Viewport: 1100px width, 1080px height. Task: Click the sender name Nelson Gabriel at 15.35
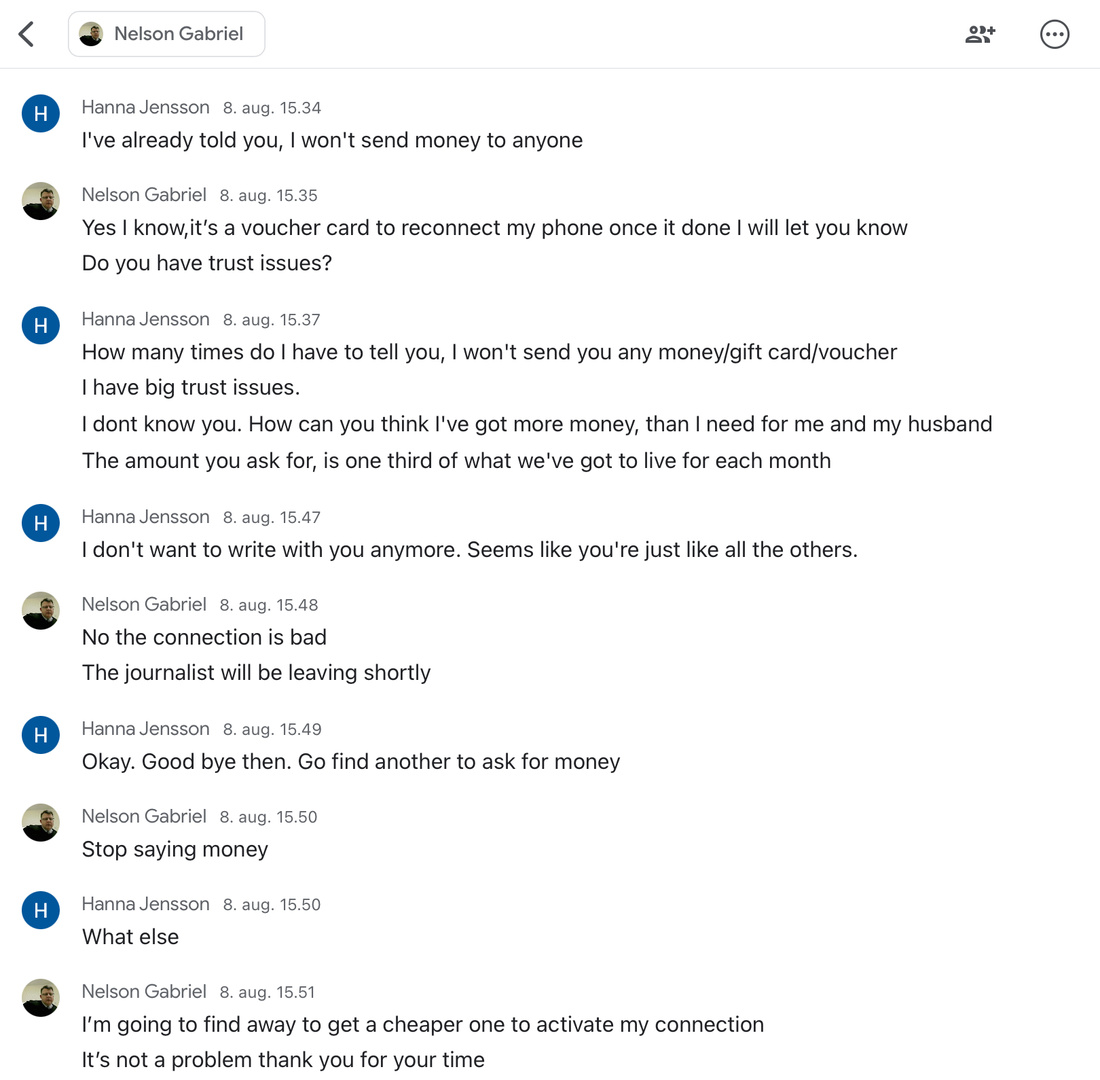click(144, 194)
